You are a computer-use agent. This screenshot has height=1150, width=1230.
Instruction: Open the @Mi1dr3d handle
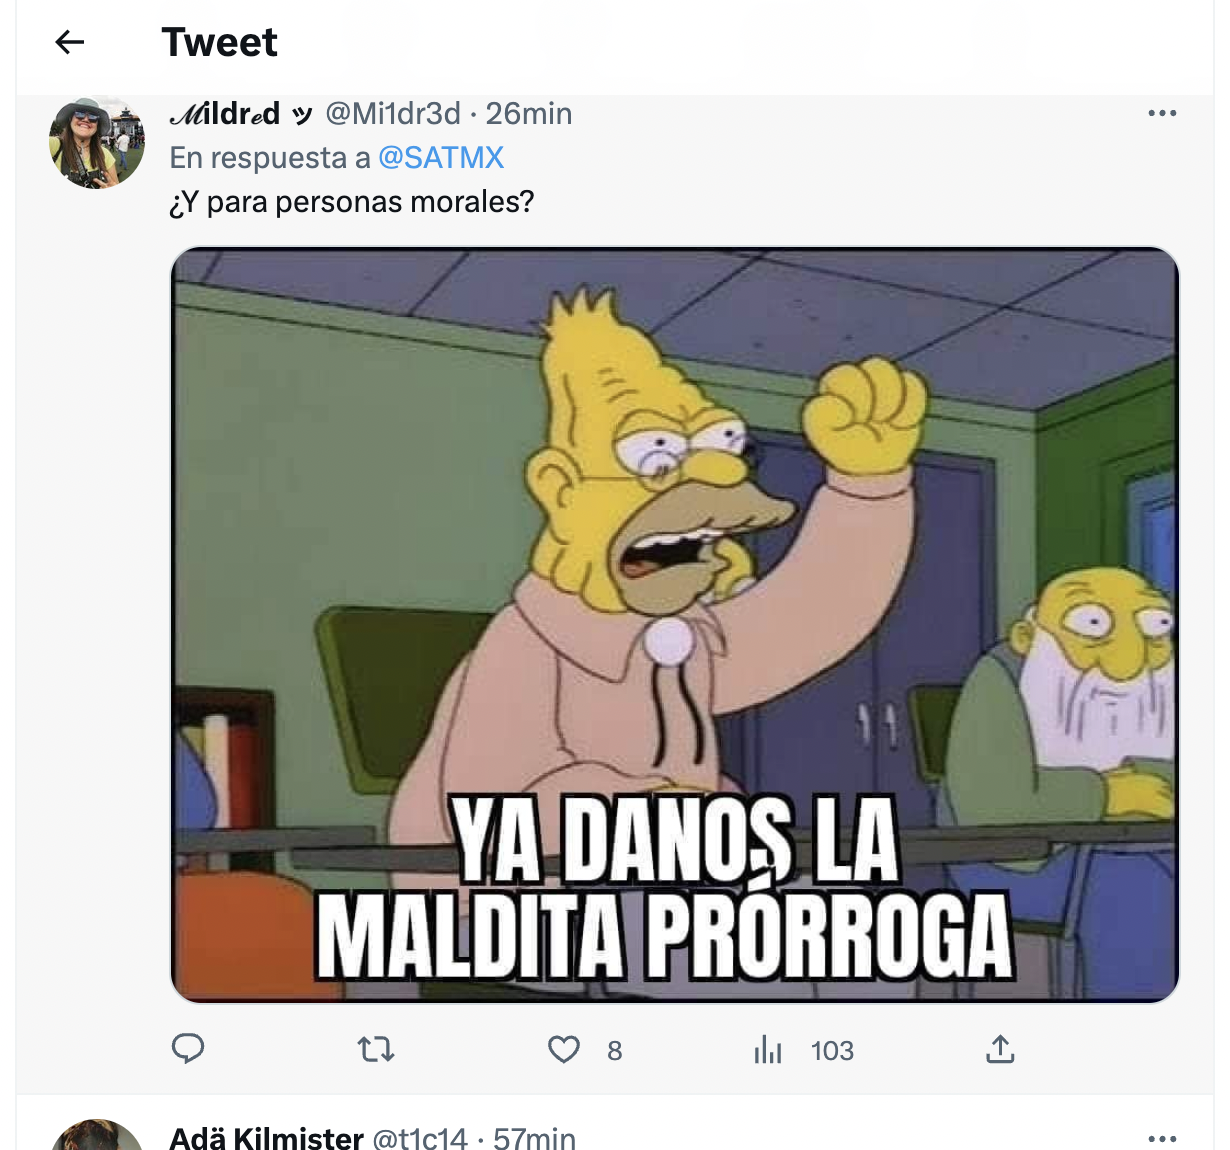393,114
